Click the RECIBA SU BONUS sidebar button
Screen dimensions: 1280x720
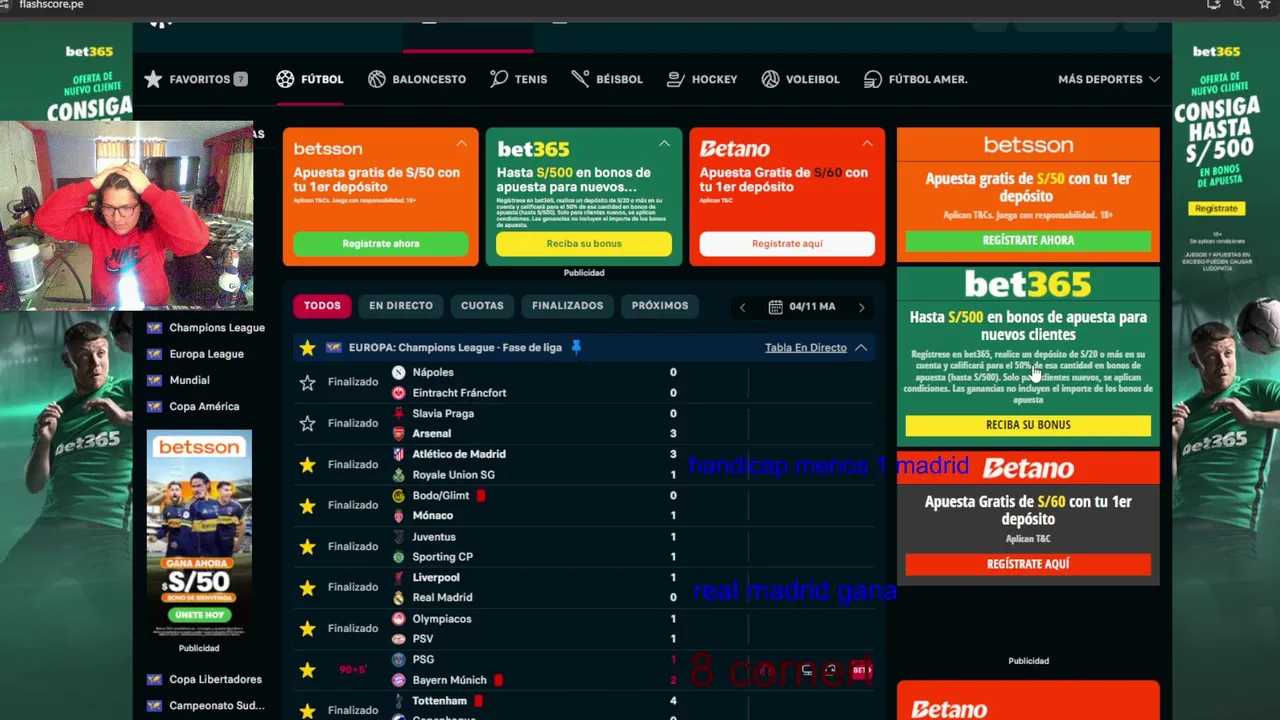(1028, 425)
